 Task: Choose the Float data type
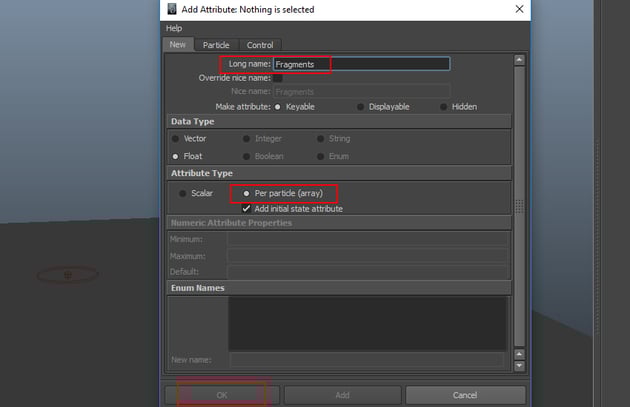tap(175, 156)
